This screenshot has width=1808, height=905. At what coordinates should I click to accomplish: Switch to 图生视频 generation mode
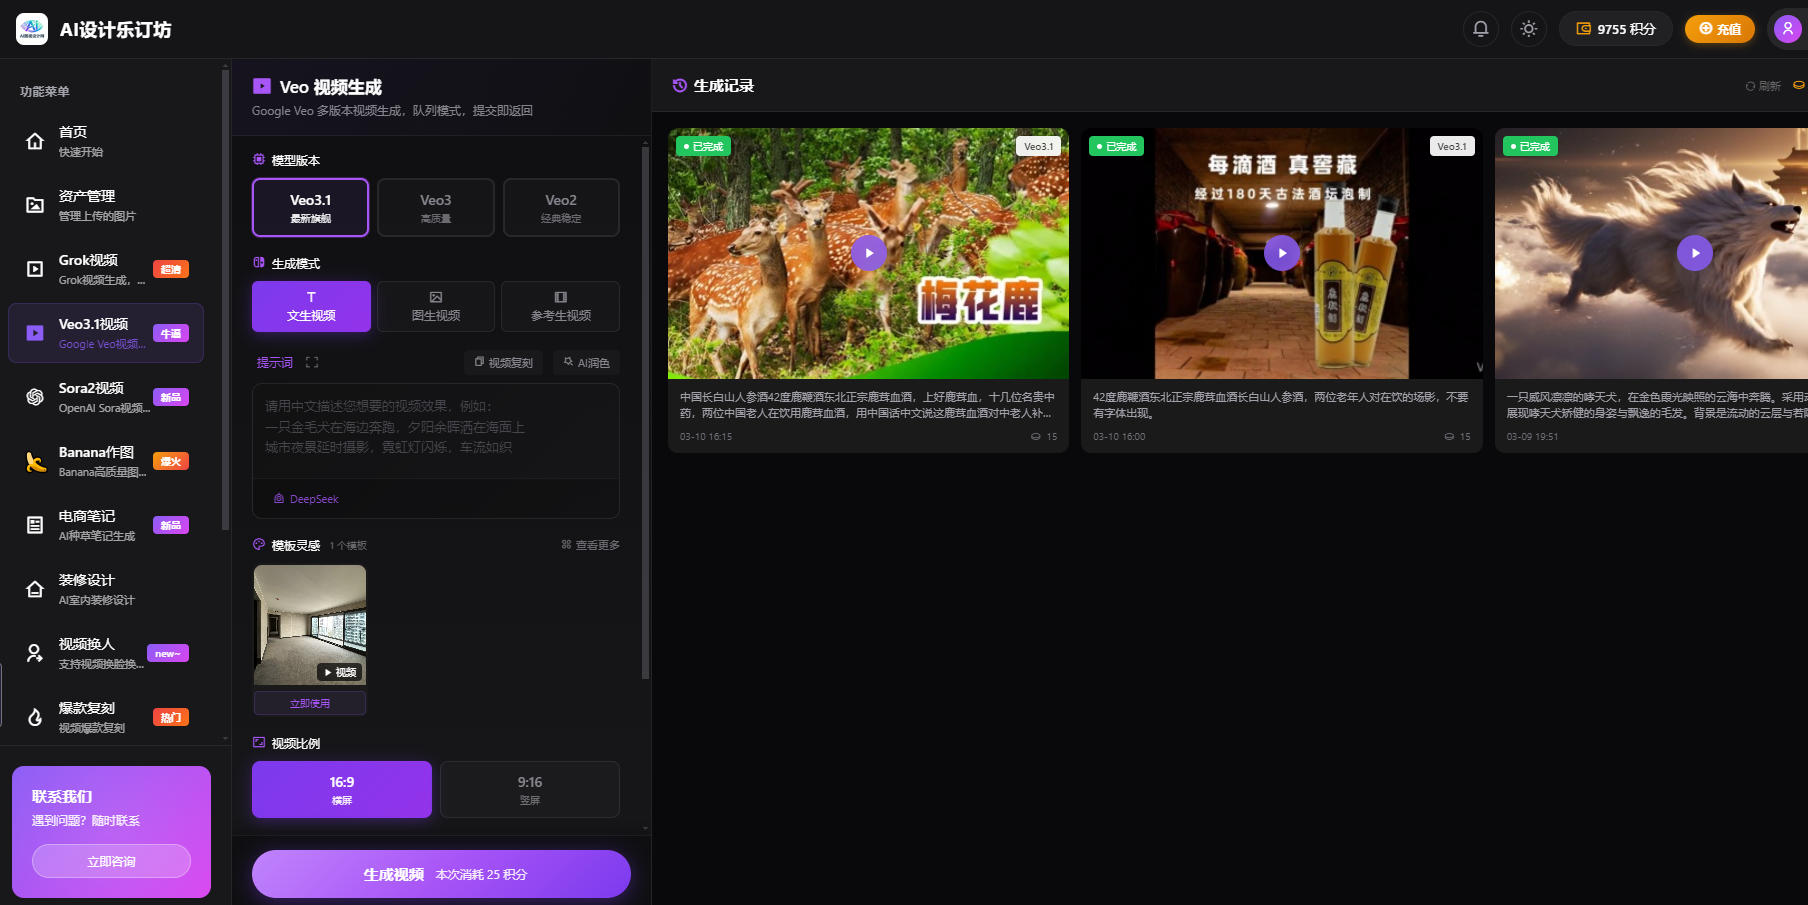point(435,306)
